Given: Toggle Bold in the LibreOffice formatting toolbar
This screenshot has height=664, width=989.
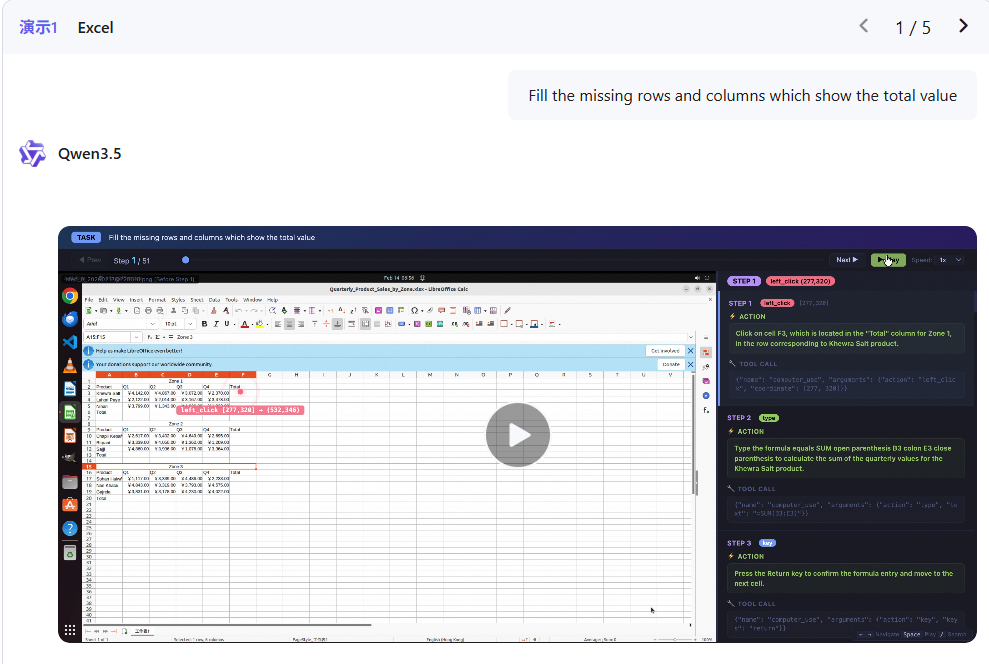Looking at the screenshot, I should (x=204, y=324).
